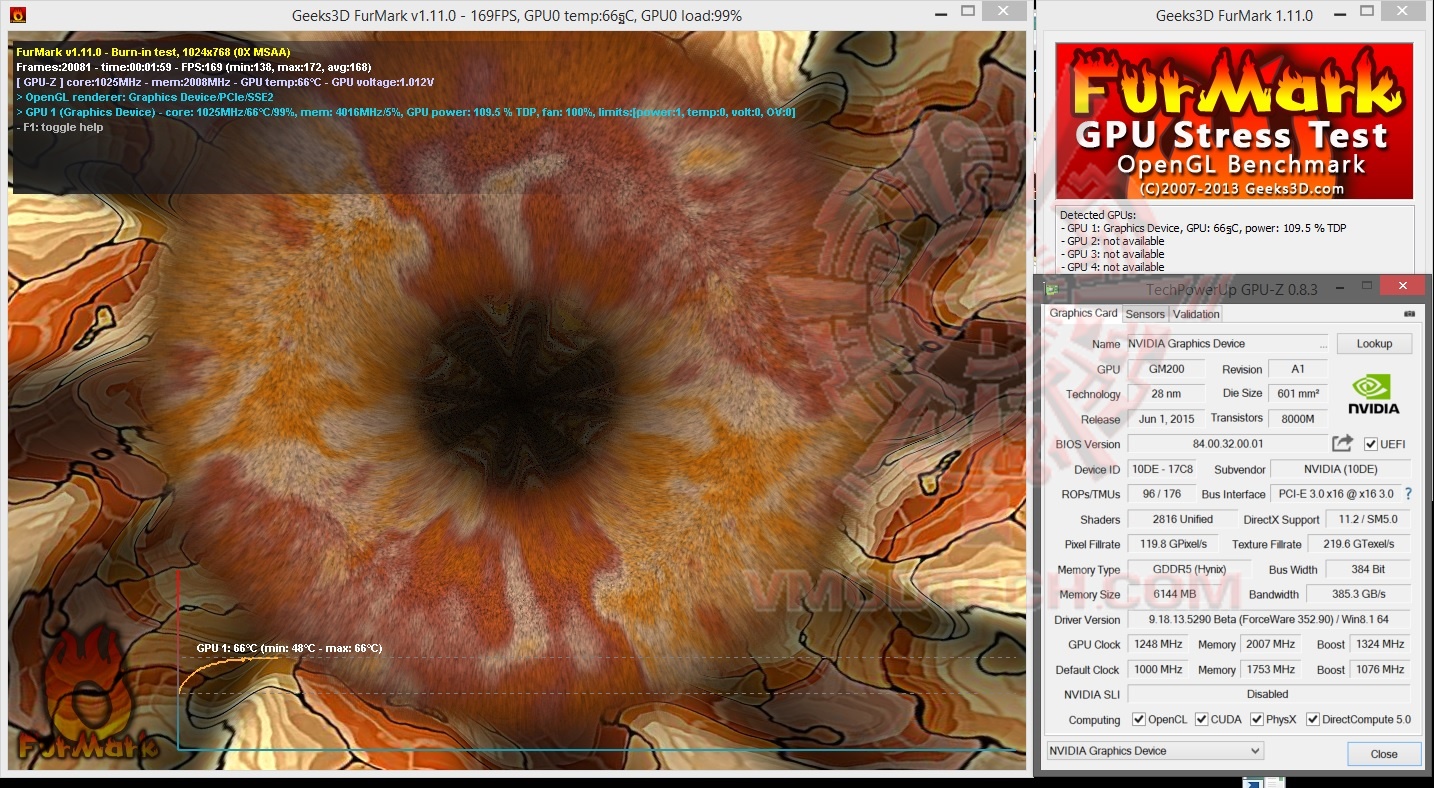Toggle the PhysX checkbox
Image resolution: width=1434 pixels, height=788 pixels.
click(x=1256, y=719)
